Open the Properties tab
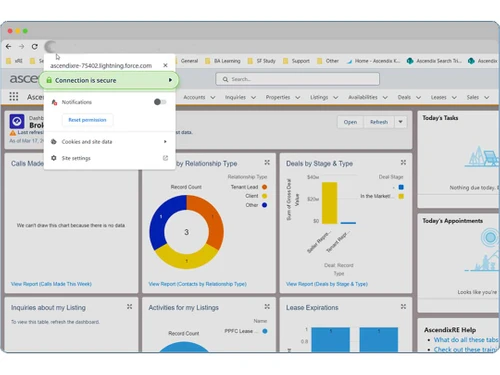This screenshot has height=375, width=500. [x=278, y=97]
